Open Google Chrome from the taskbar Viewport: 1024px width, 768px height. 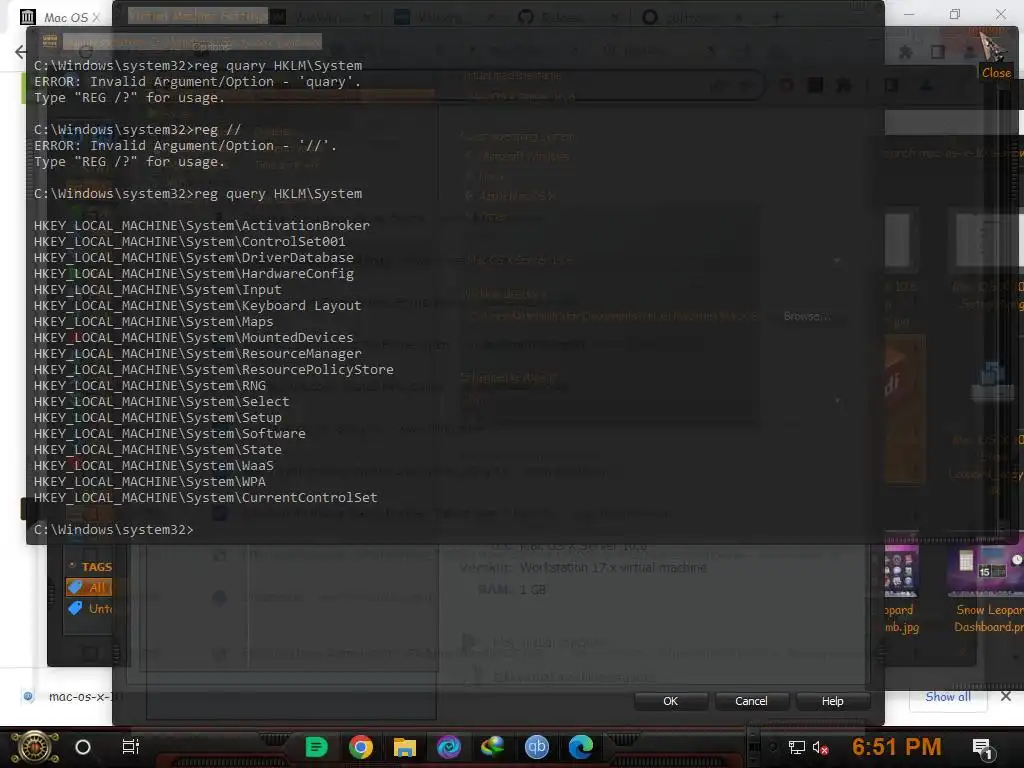click(360, 747)
